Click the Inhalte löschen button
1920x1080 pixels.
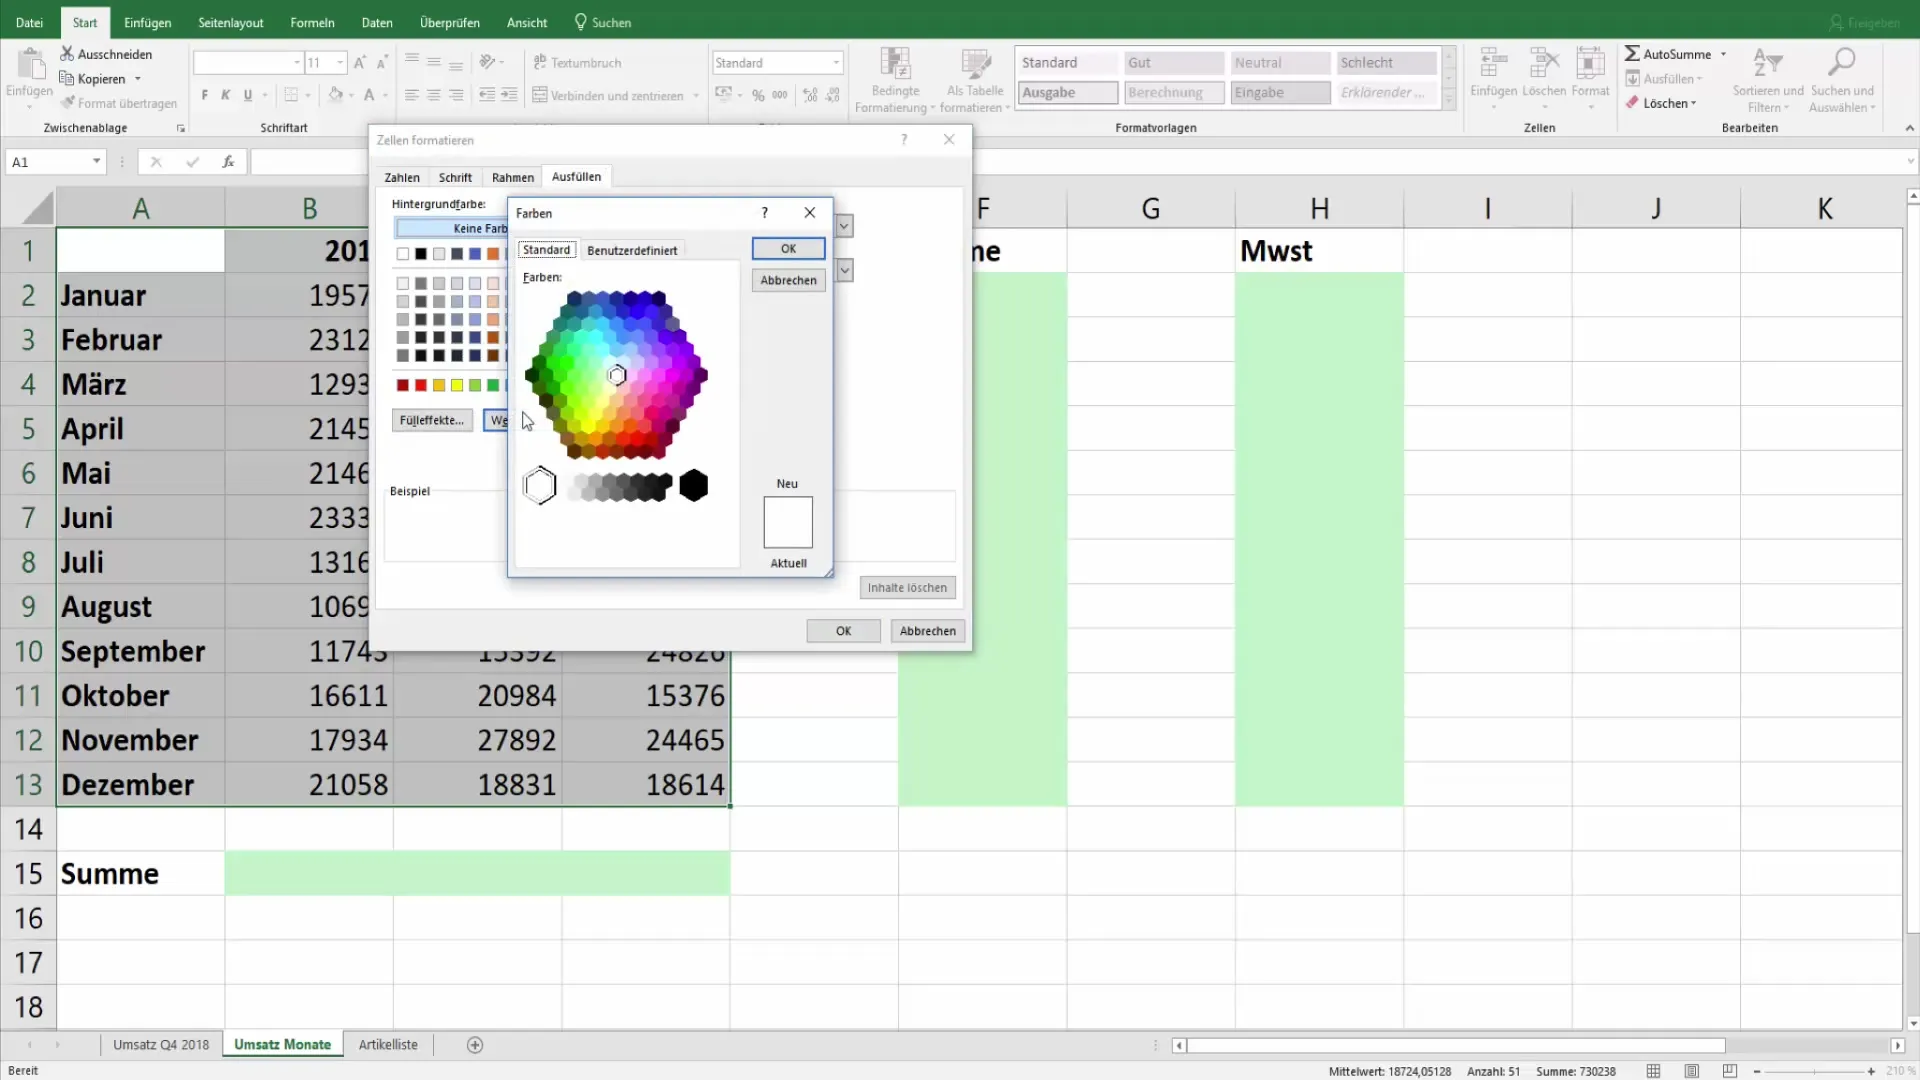point(907,588)
